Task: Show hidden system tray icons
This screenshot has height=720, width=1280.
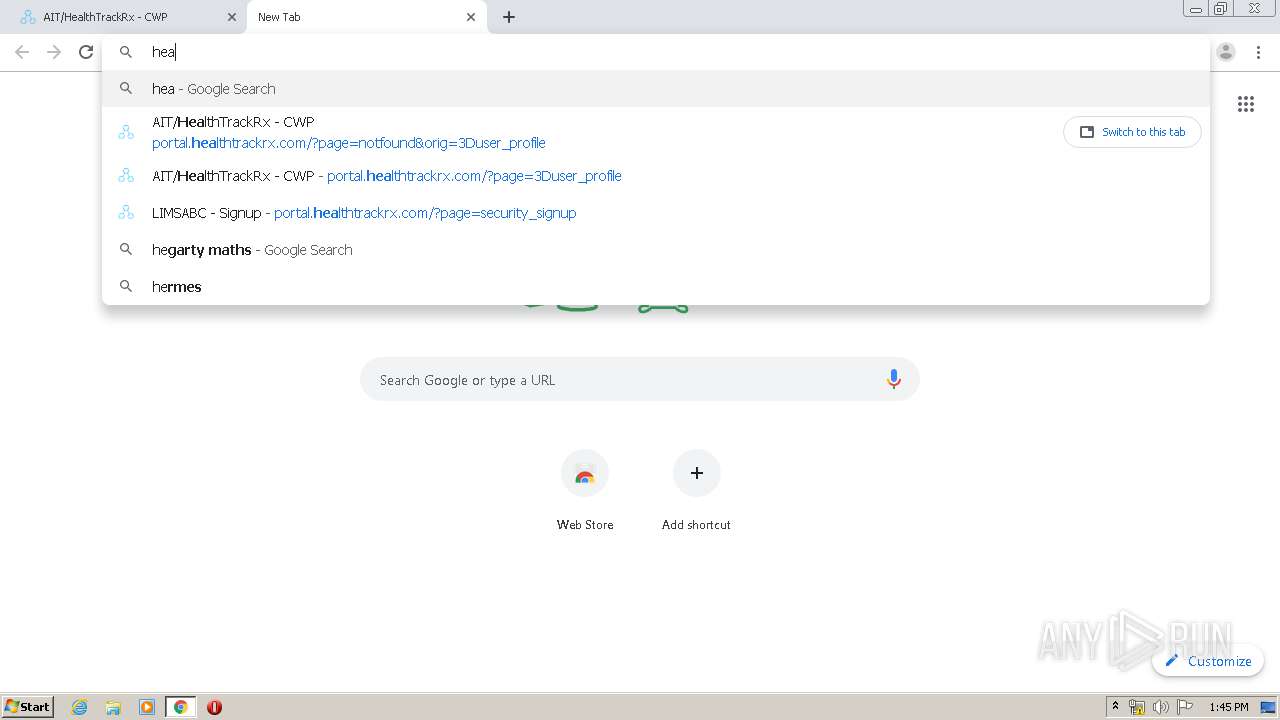Action: (1115, 707)
